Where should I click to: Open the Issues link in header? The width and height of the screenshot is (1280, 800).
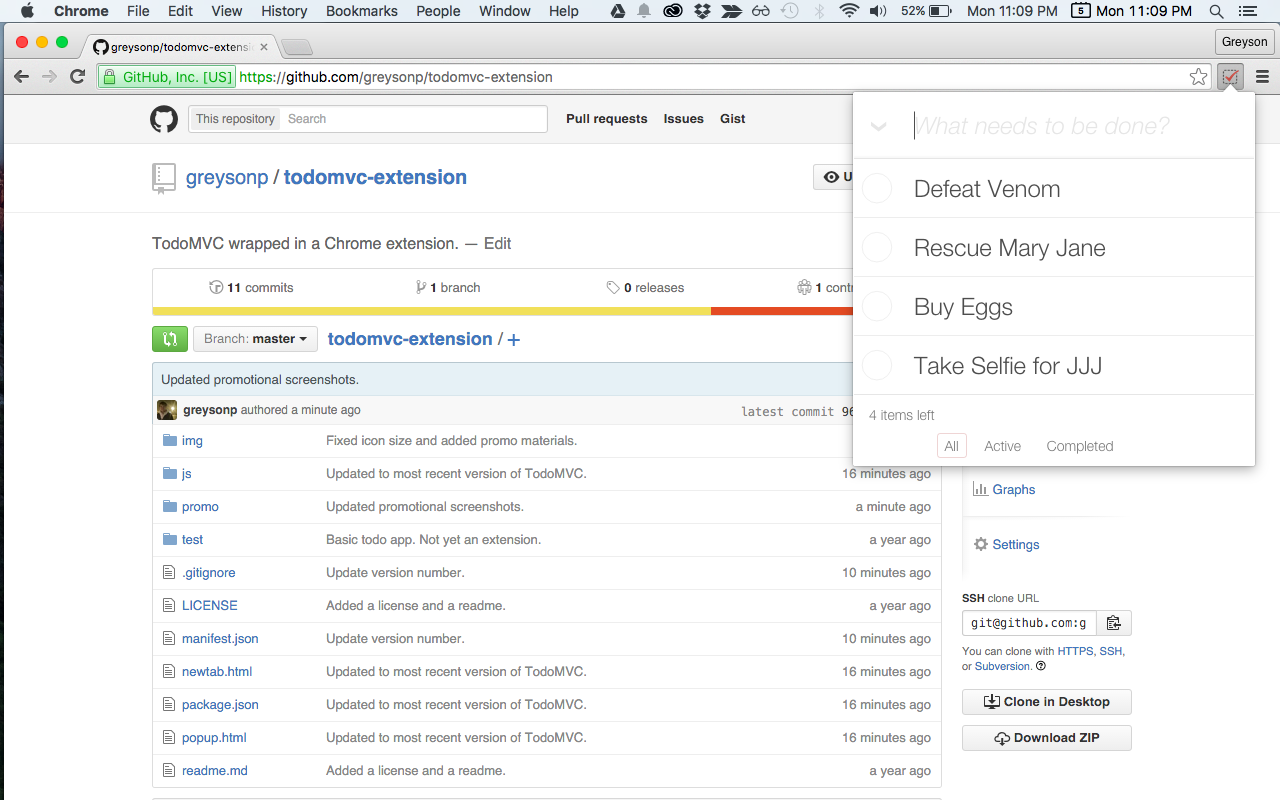tap(683, 119)
